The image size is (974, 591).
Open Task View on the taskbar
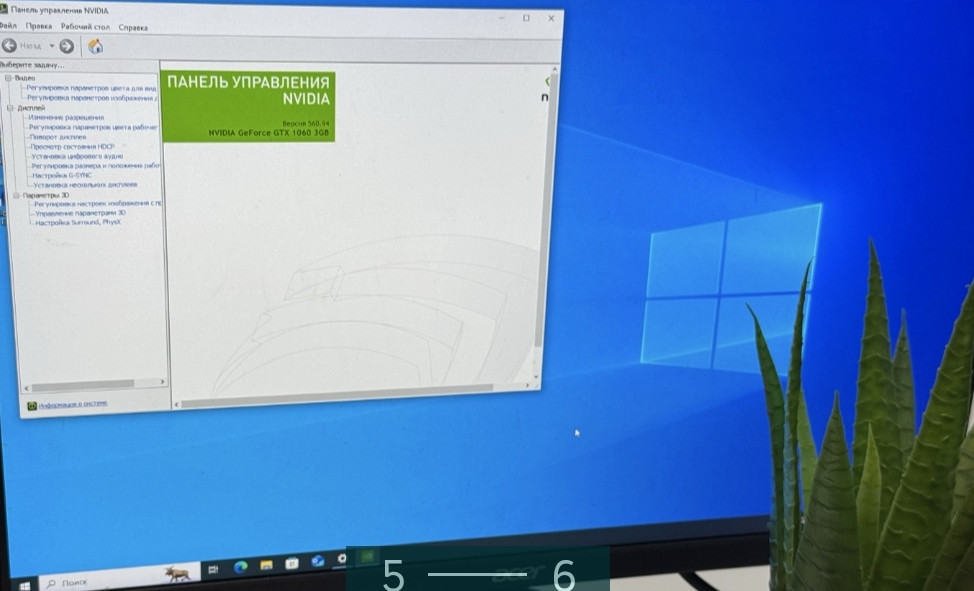pos(213,569)
